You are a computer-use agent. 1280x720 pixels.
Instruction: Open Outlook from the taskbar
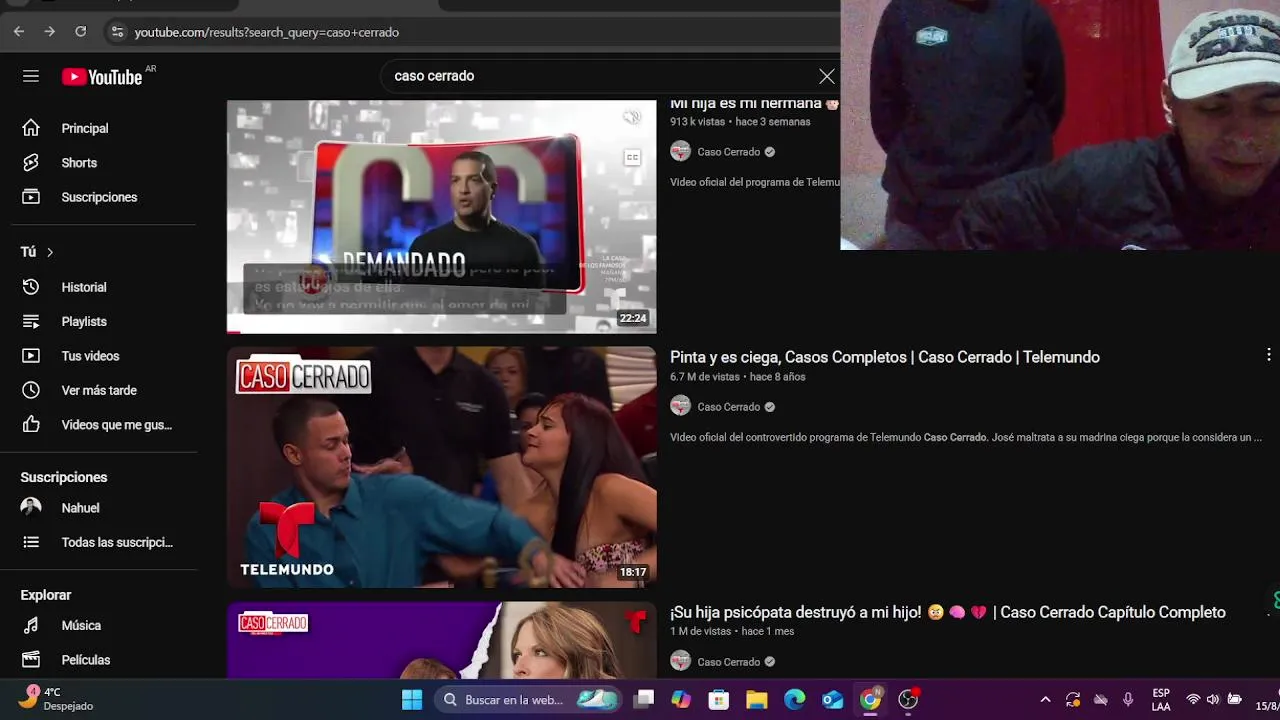tap(833, 699)
